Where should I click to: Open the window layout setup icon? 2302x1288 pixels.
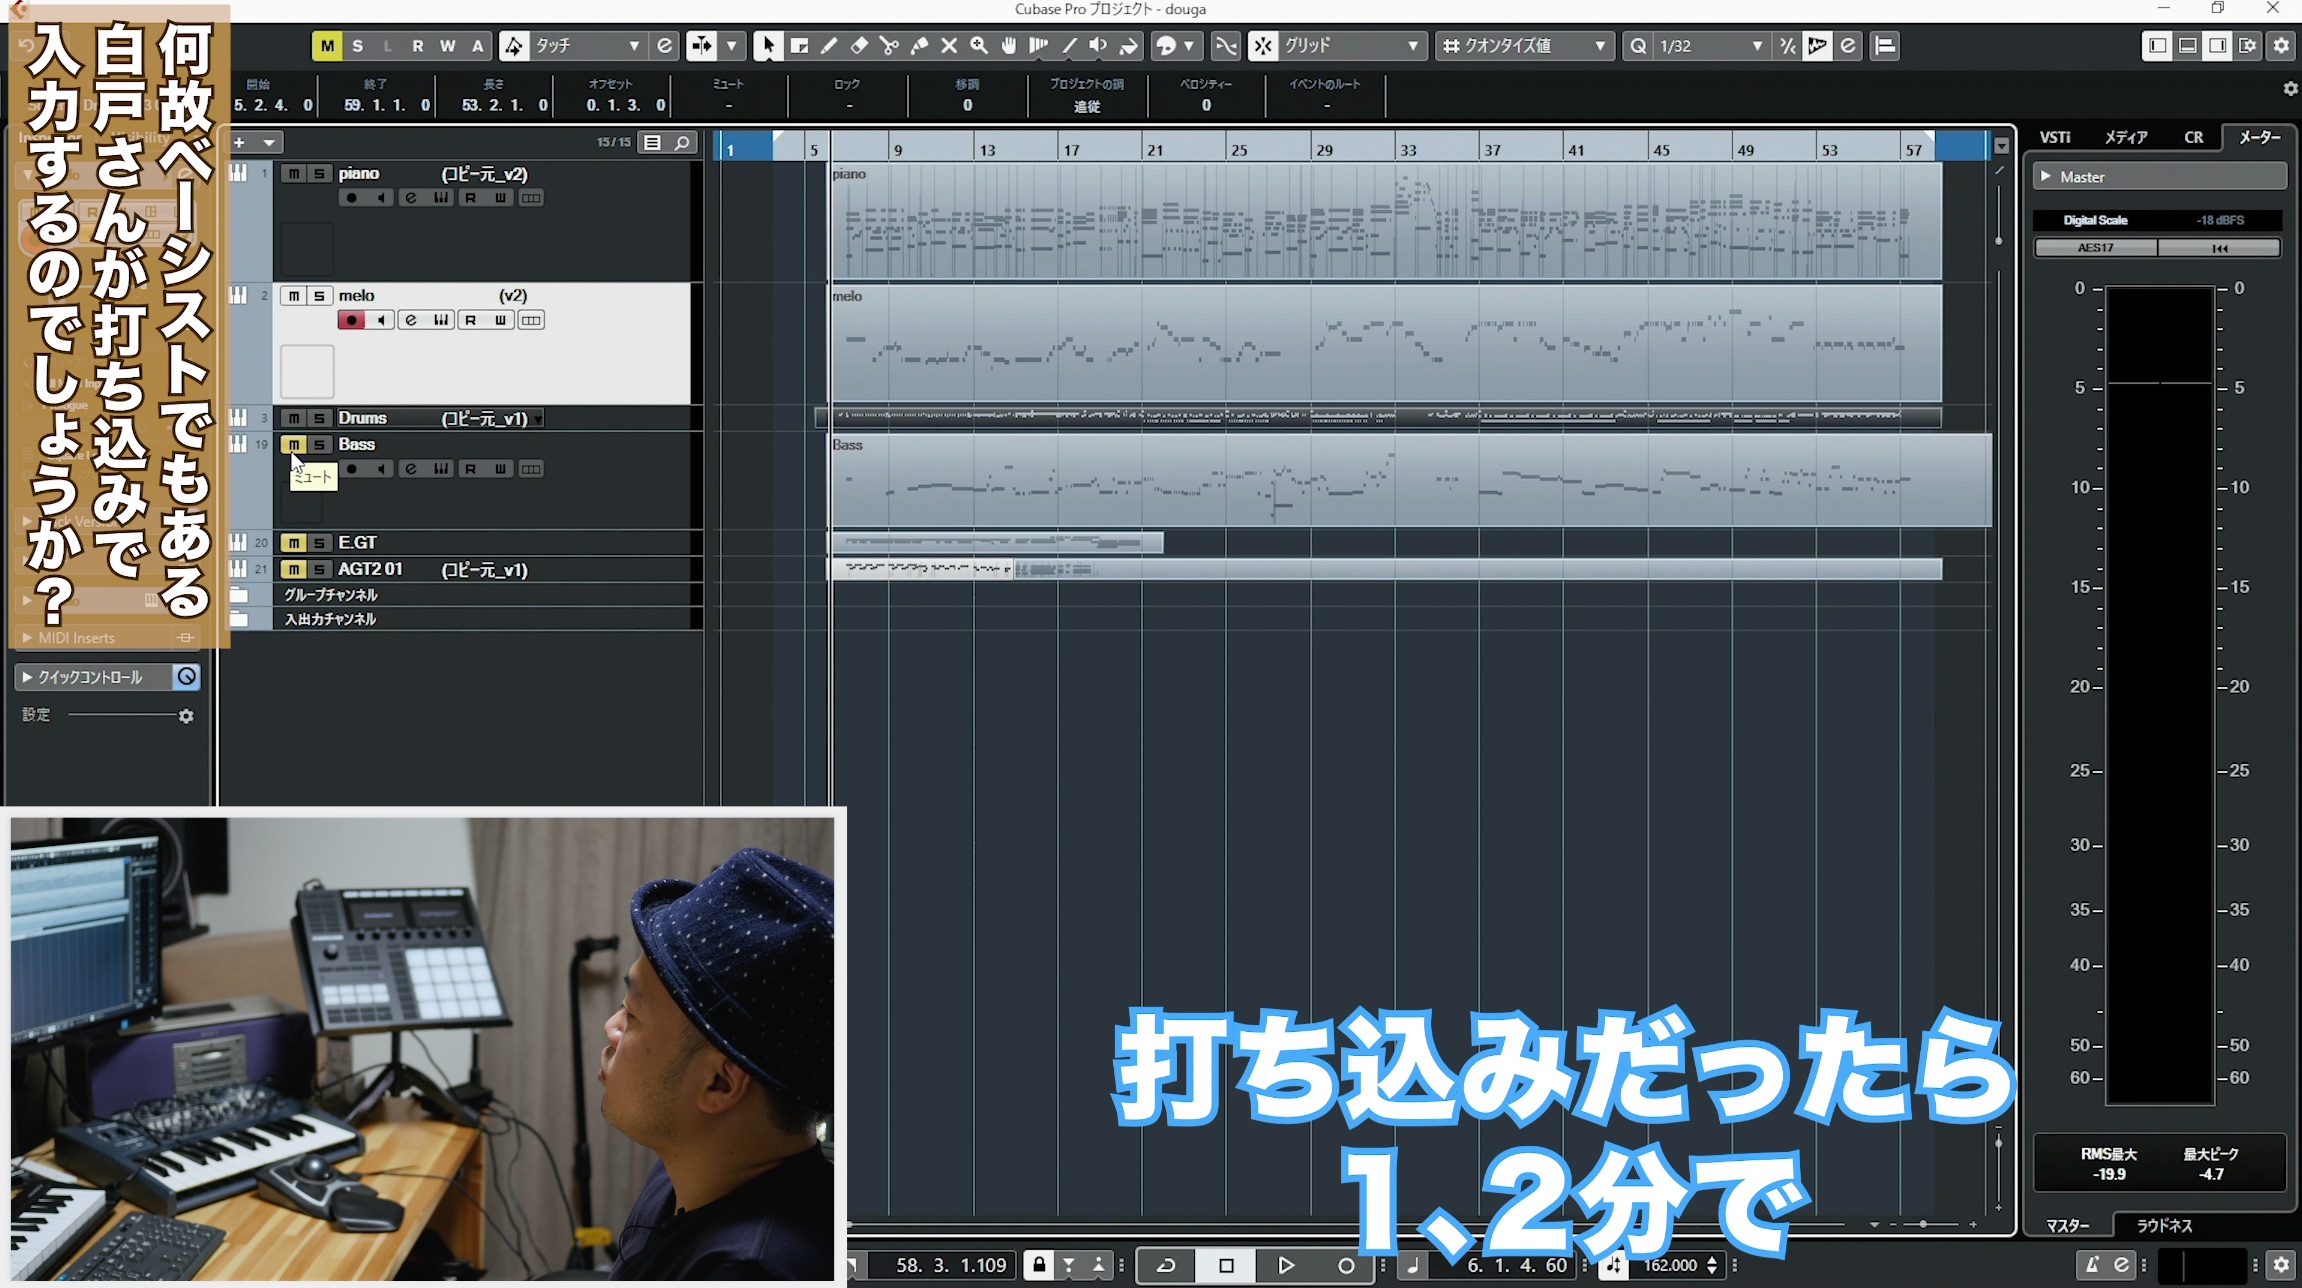(x=2248, y=46)
